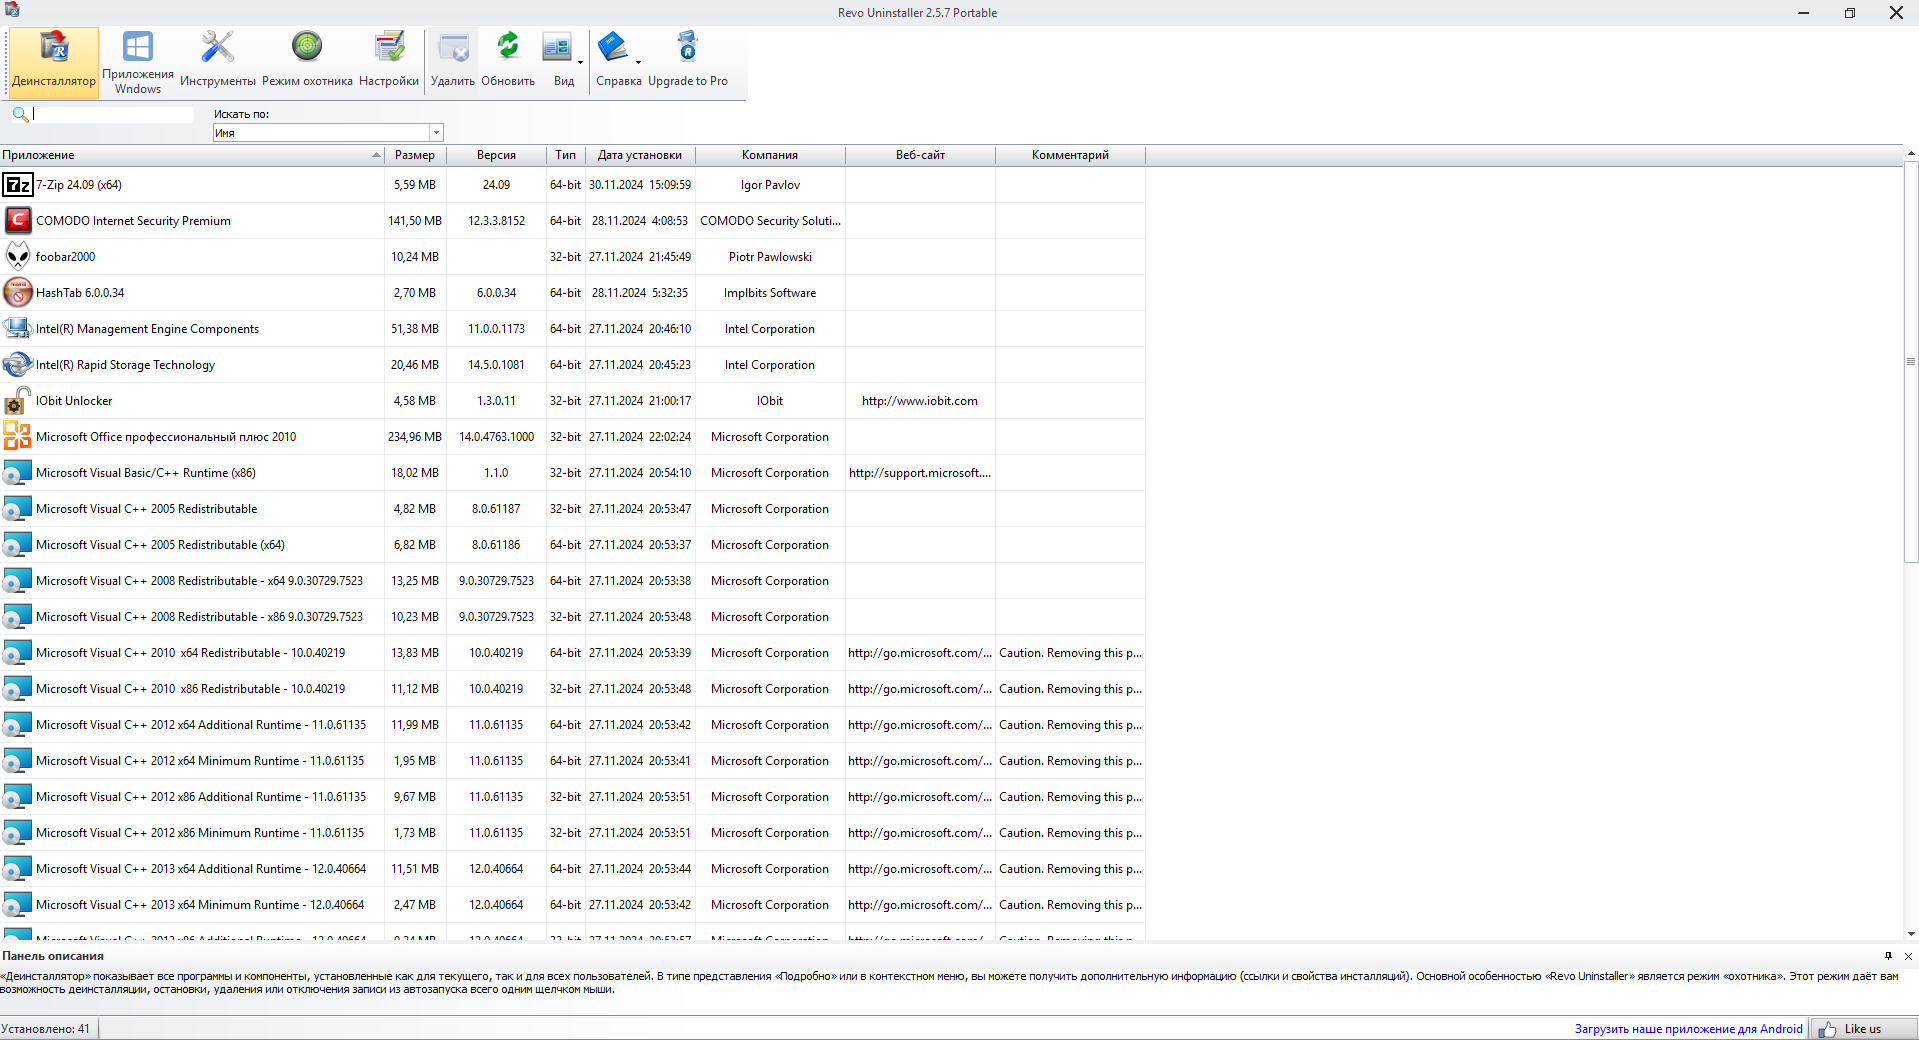Open the Искать по Имя combo box
This screenshot has width=1919, height=1040.
328,133
